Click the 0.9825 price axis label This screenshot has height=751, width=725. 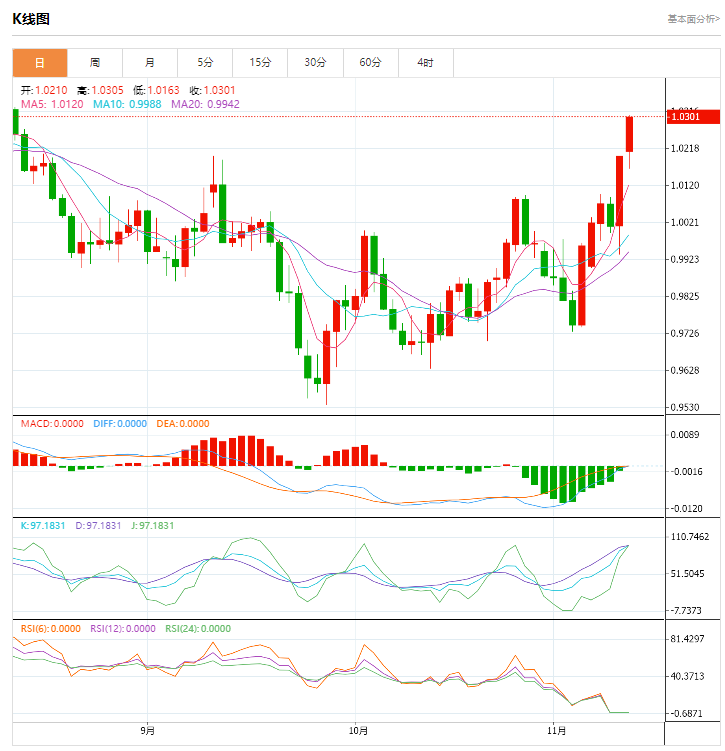685,296
